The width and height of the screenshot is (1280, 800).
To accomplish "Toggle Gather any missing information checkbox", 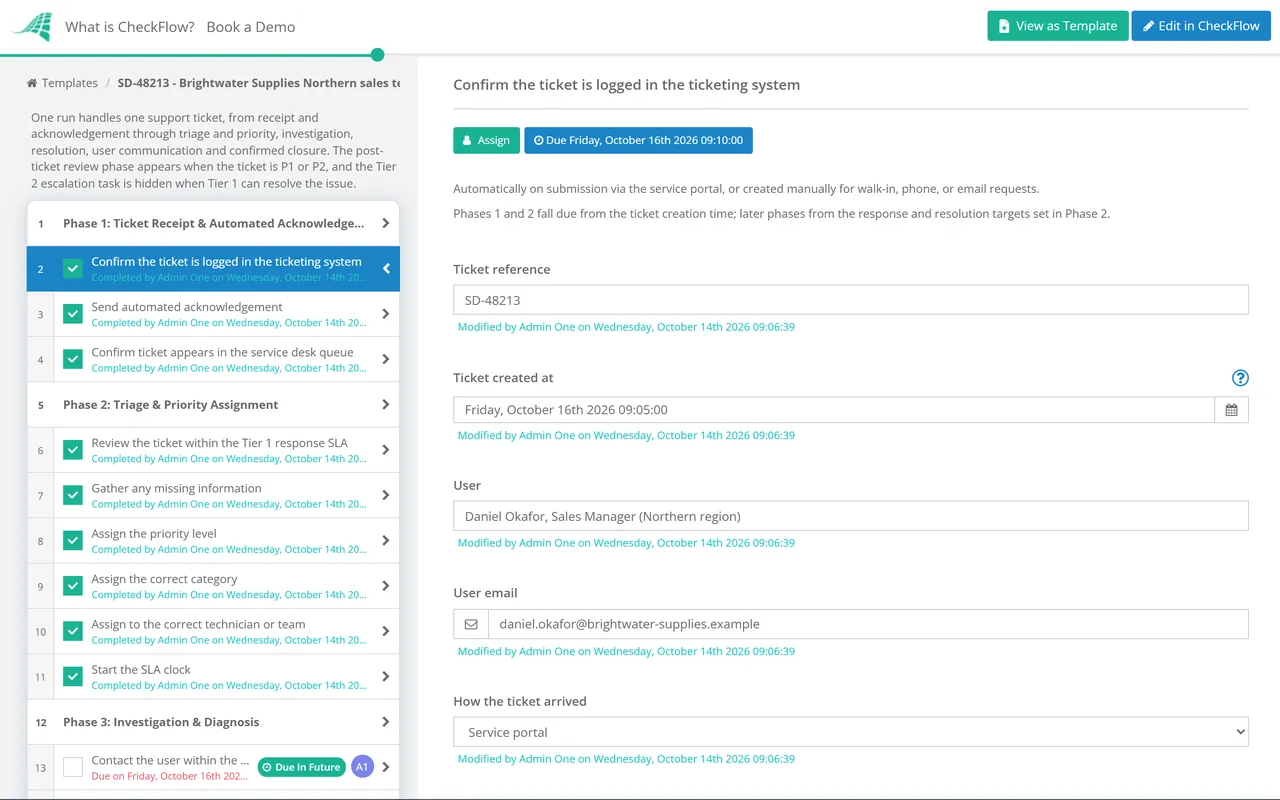I will pos(73,495).
